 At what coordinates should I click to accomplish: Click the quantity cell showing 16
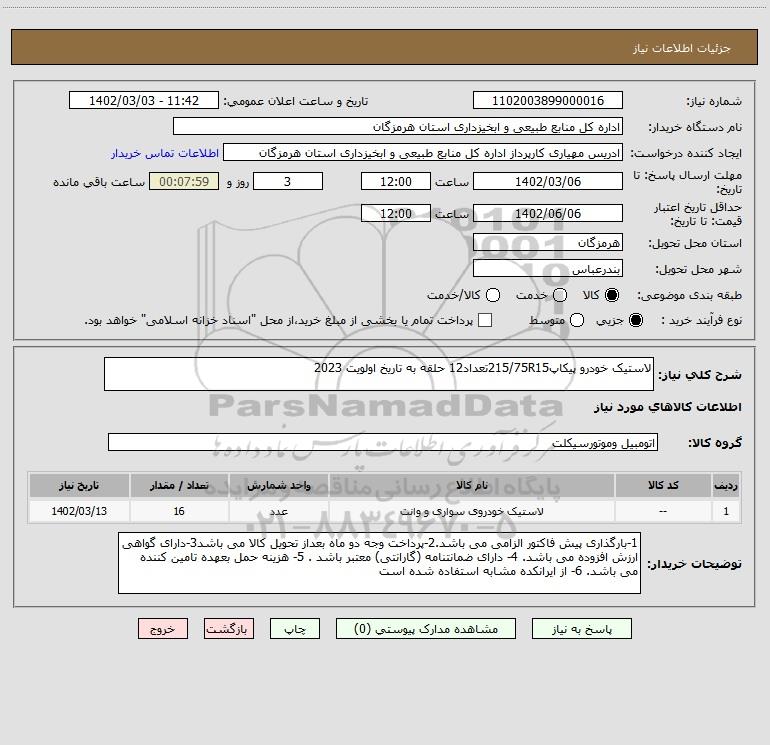pos(179,511)
